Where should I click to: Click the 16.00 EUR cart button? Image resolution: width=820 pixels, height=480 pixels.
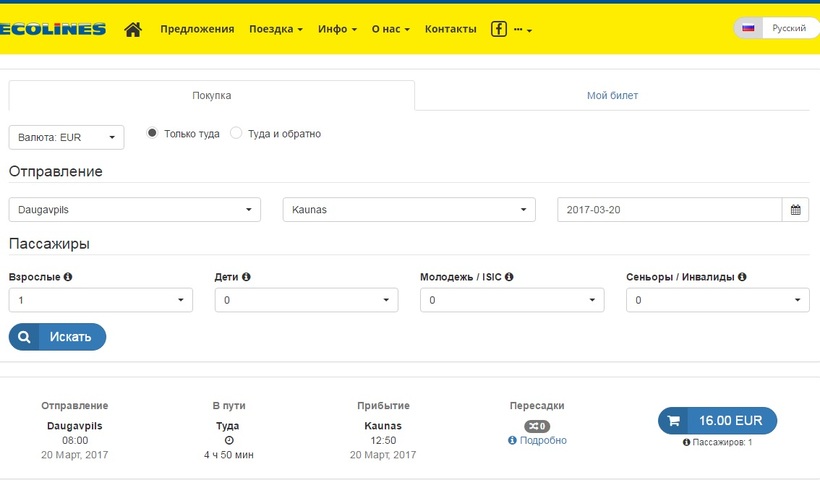pyautogui.click(x=717, y=421)
